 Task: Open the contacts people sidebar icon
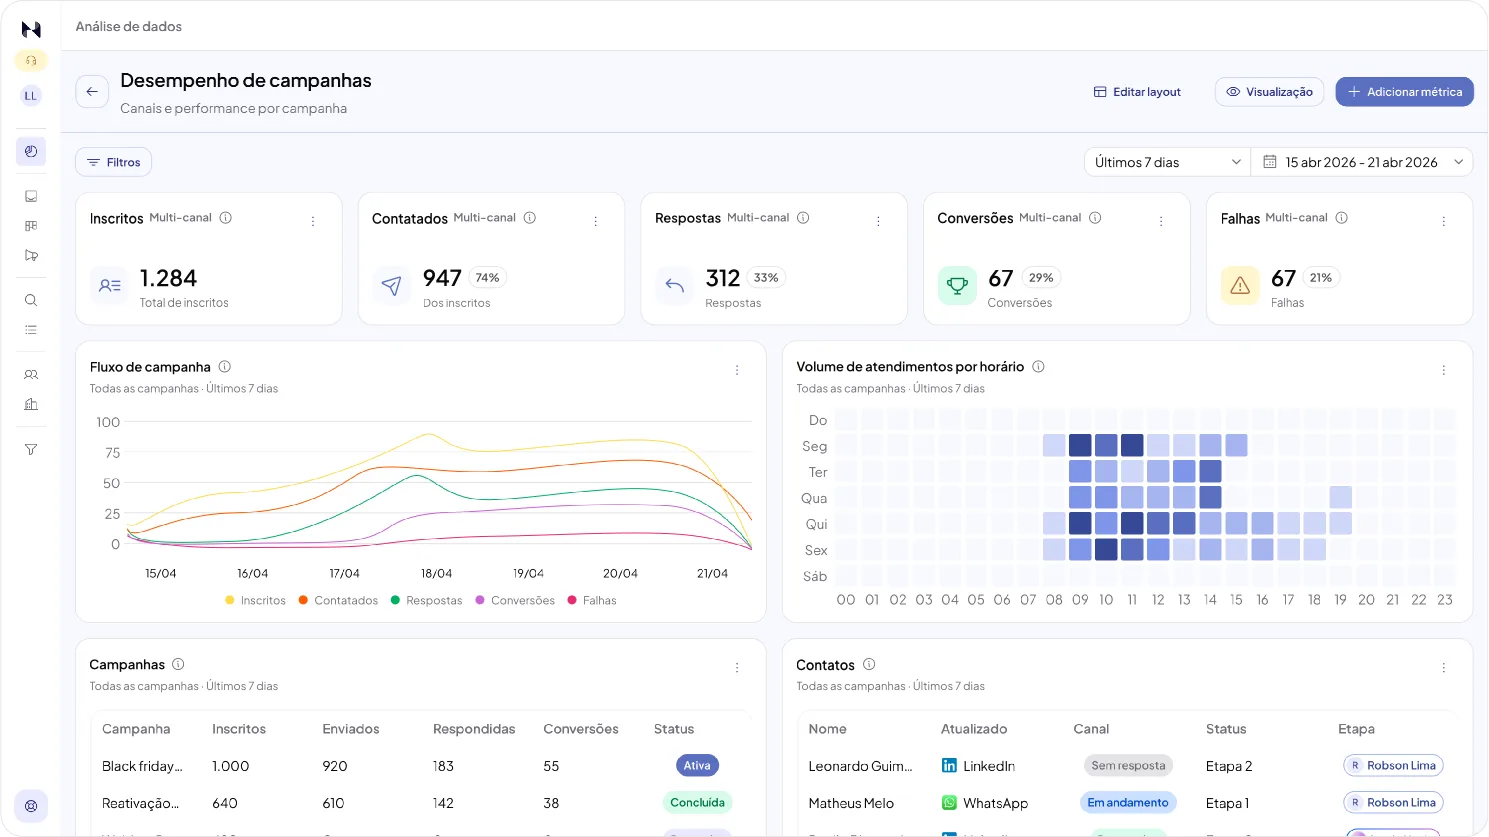31,375
